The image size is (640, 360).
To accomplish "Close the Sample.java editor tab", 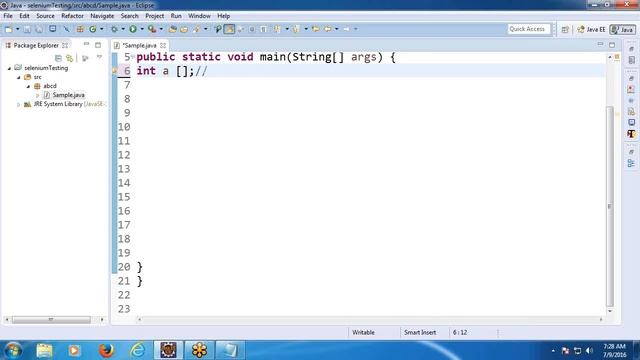I will point(163,45).
